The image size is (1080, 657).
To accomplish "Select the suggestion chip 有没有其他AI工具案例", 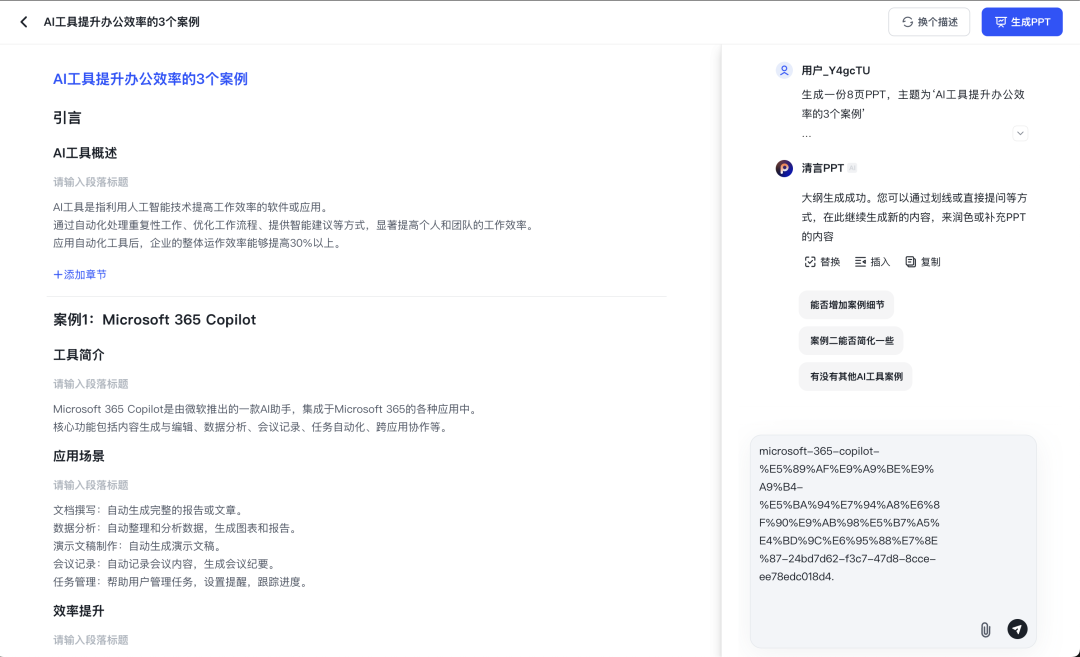I will click(x=855, y=377).
